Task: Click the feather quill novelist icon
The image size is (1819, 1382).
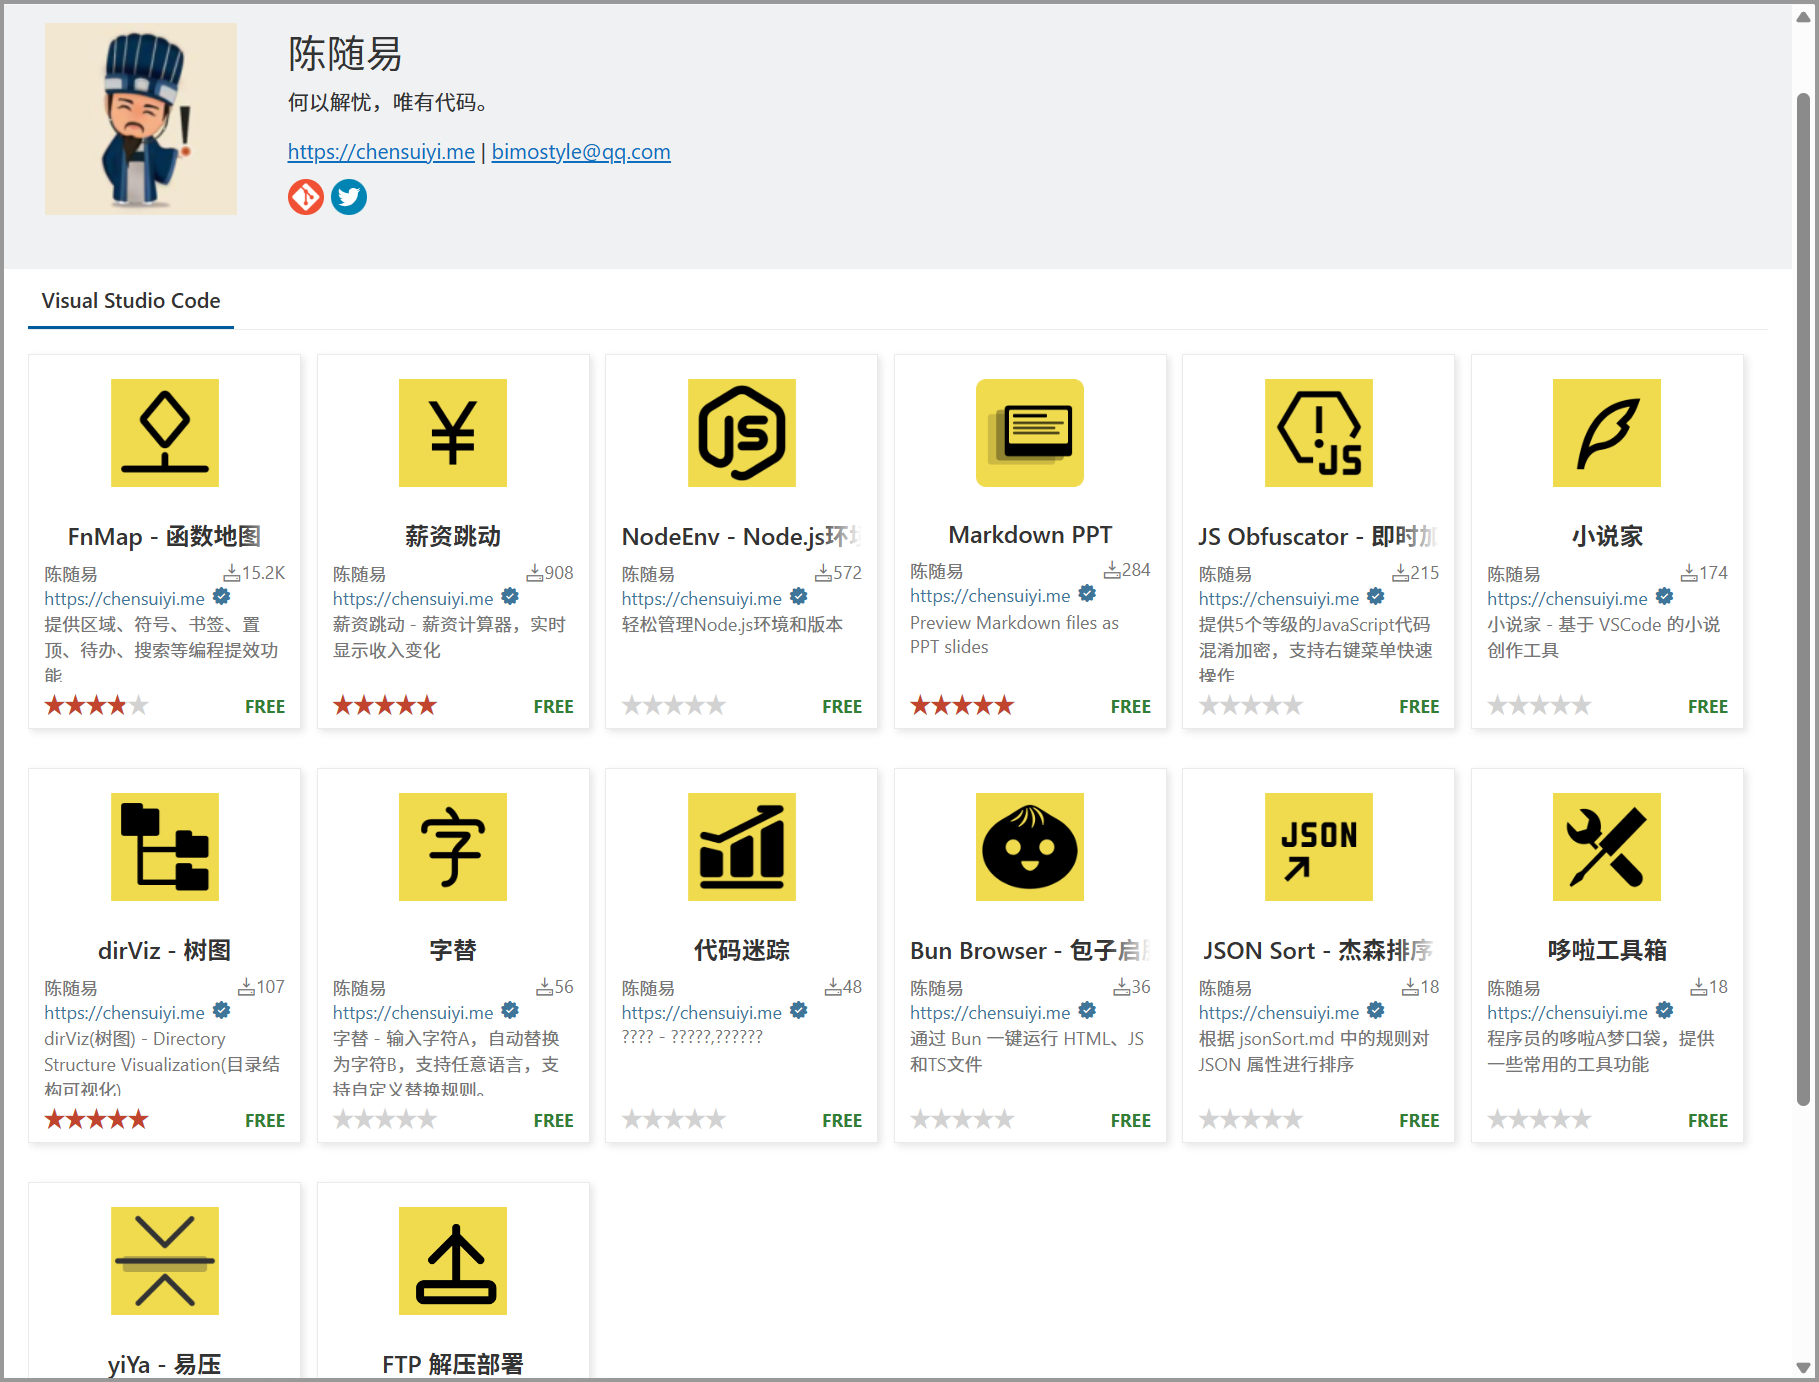Action: (x=1606, y=433)
